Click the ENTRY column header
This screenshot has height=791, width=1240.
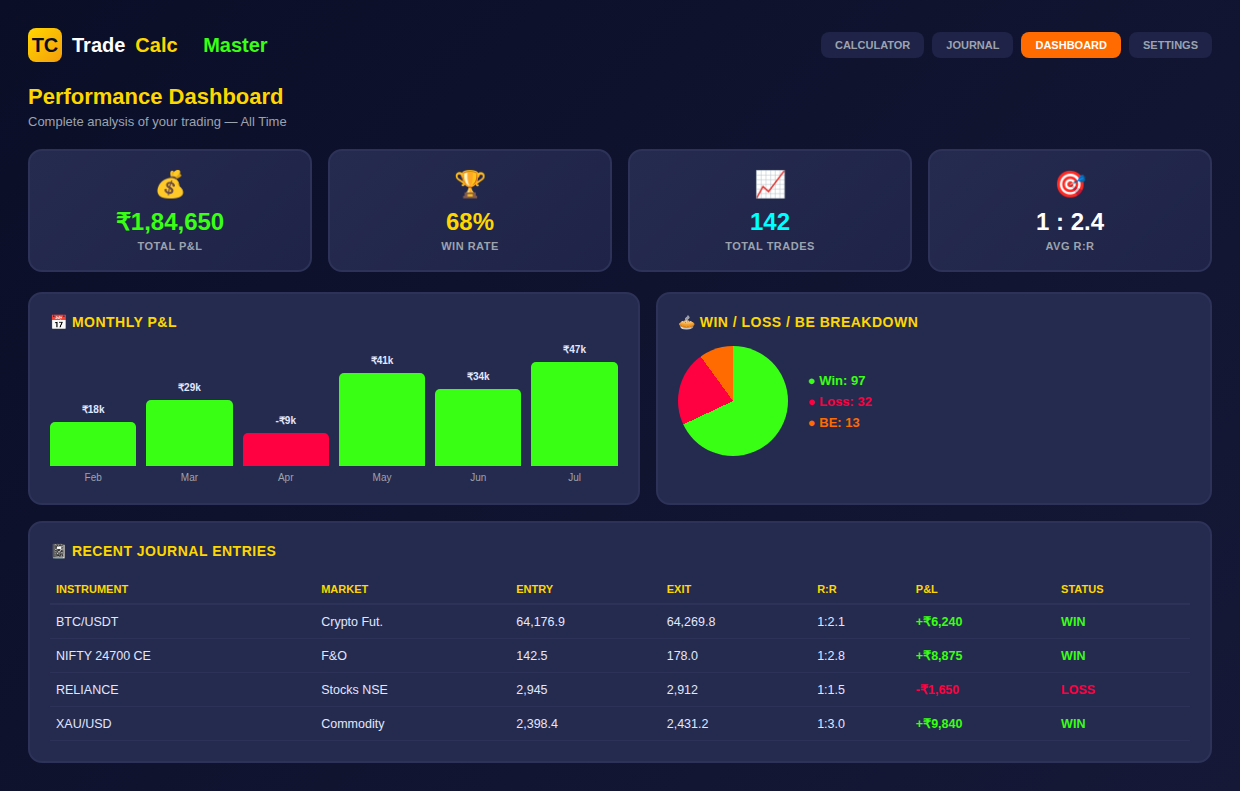tap(535, 589)
